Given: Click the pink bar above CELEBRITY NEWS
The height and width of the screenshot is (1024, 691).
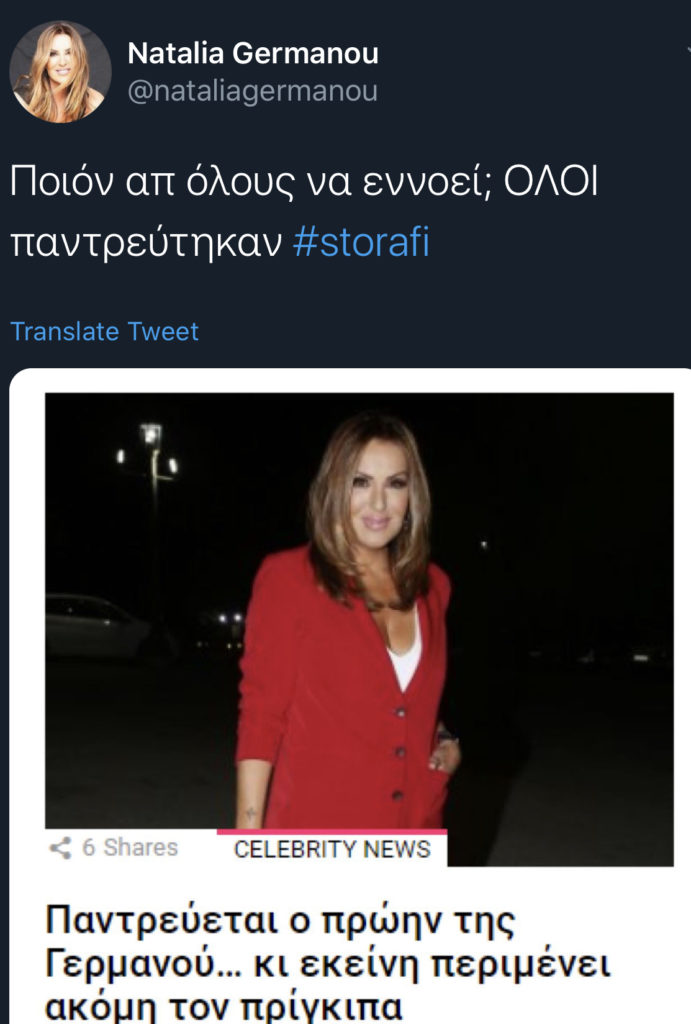Looking at the screenshot, I should [332, 831].
